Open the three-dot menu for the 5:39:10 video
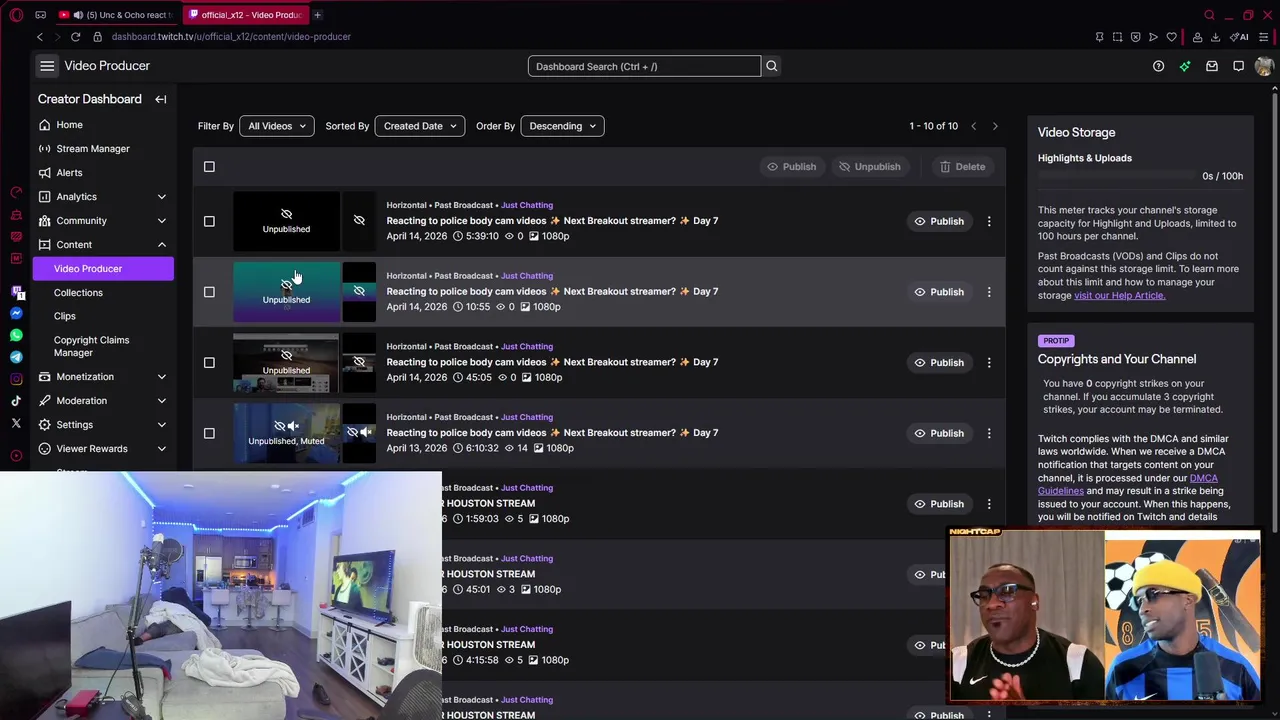The image size is (1280, 720). click(x=989, y=221)
